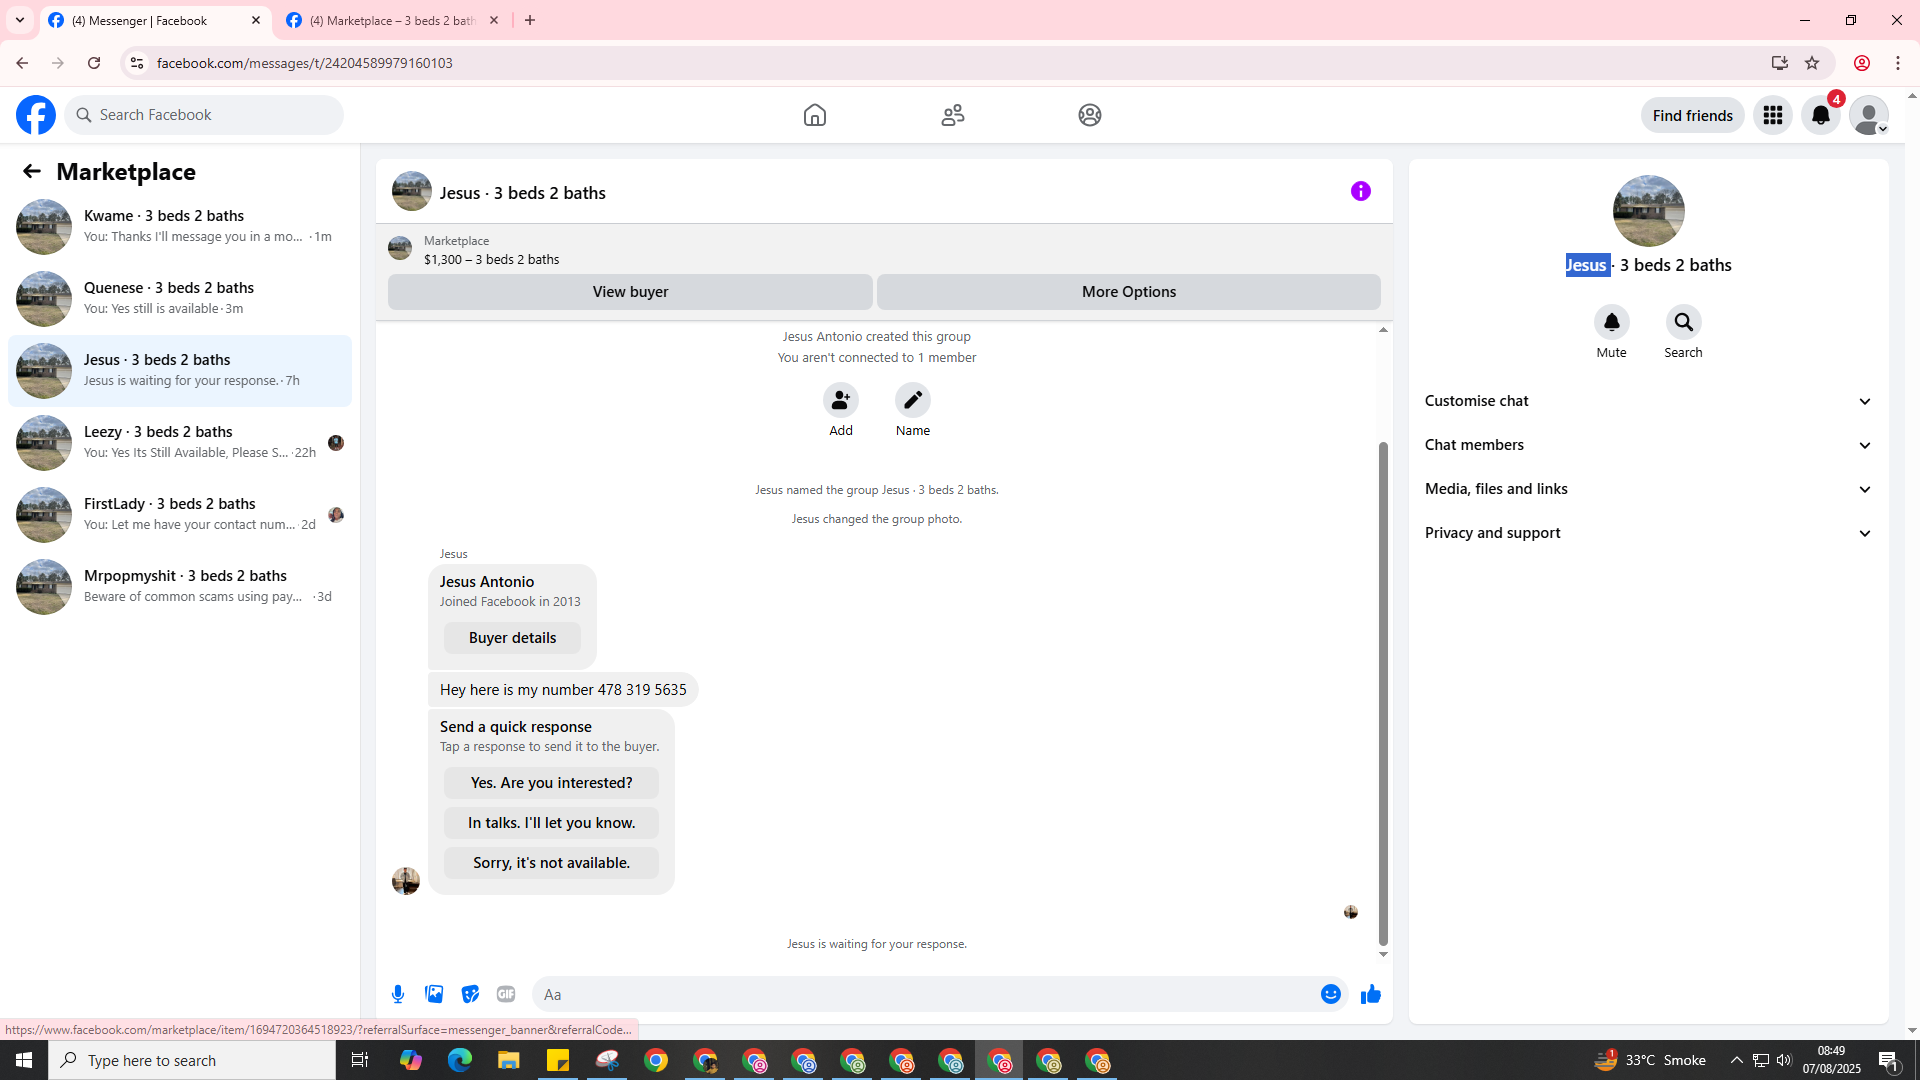The width and height of the screenshot is (1920, 1080).
Task: Mute this conversation with bell icon
Action: (1612, 322)
